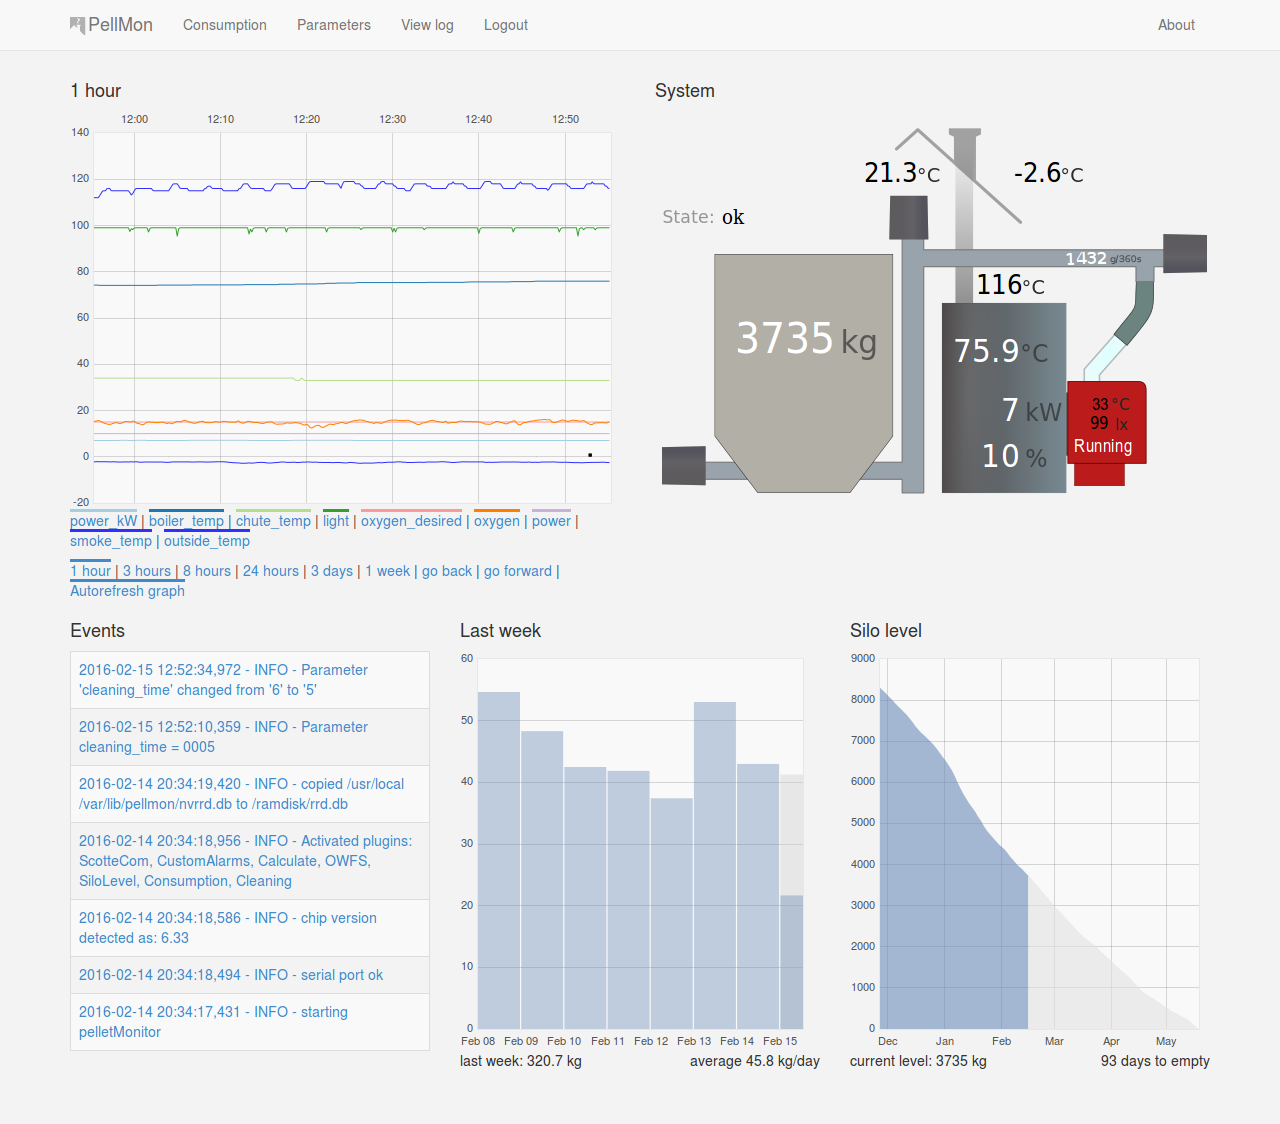Click 93 days to empty text
Screen dimensions: 1280x1124
pos(1155,1061)
